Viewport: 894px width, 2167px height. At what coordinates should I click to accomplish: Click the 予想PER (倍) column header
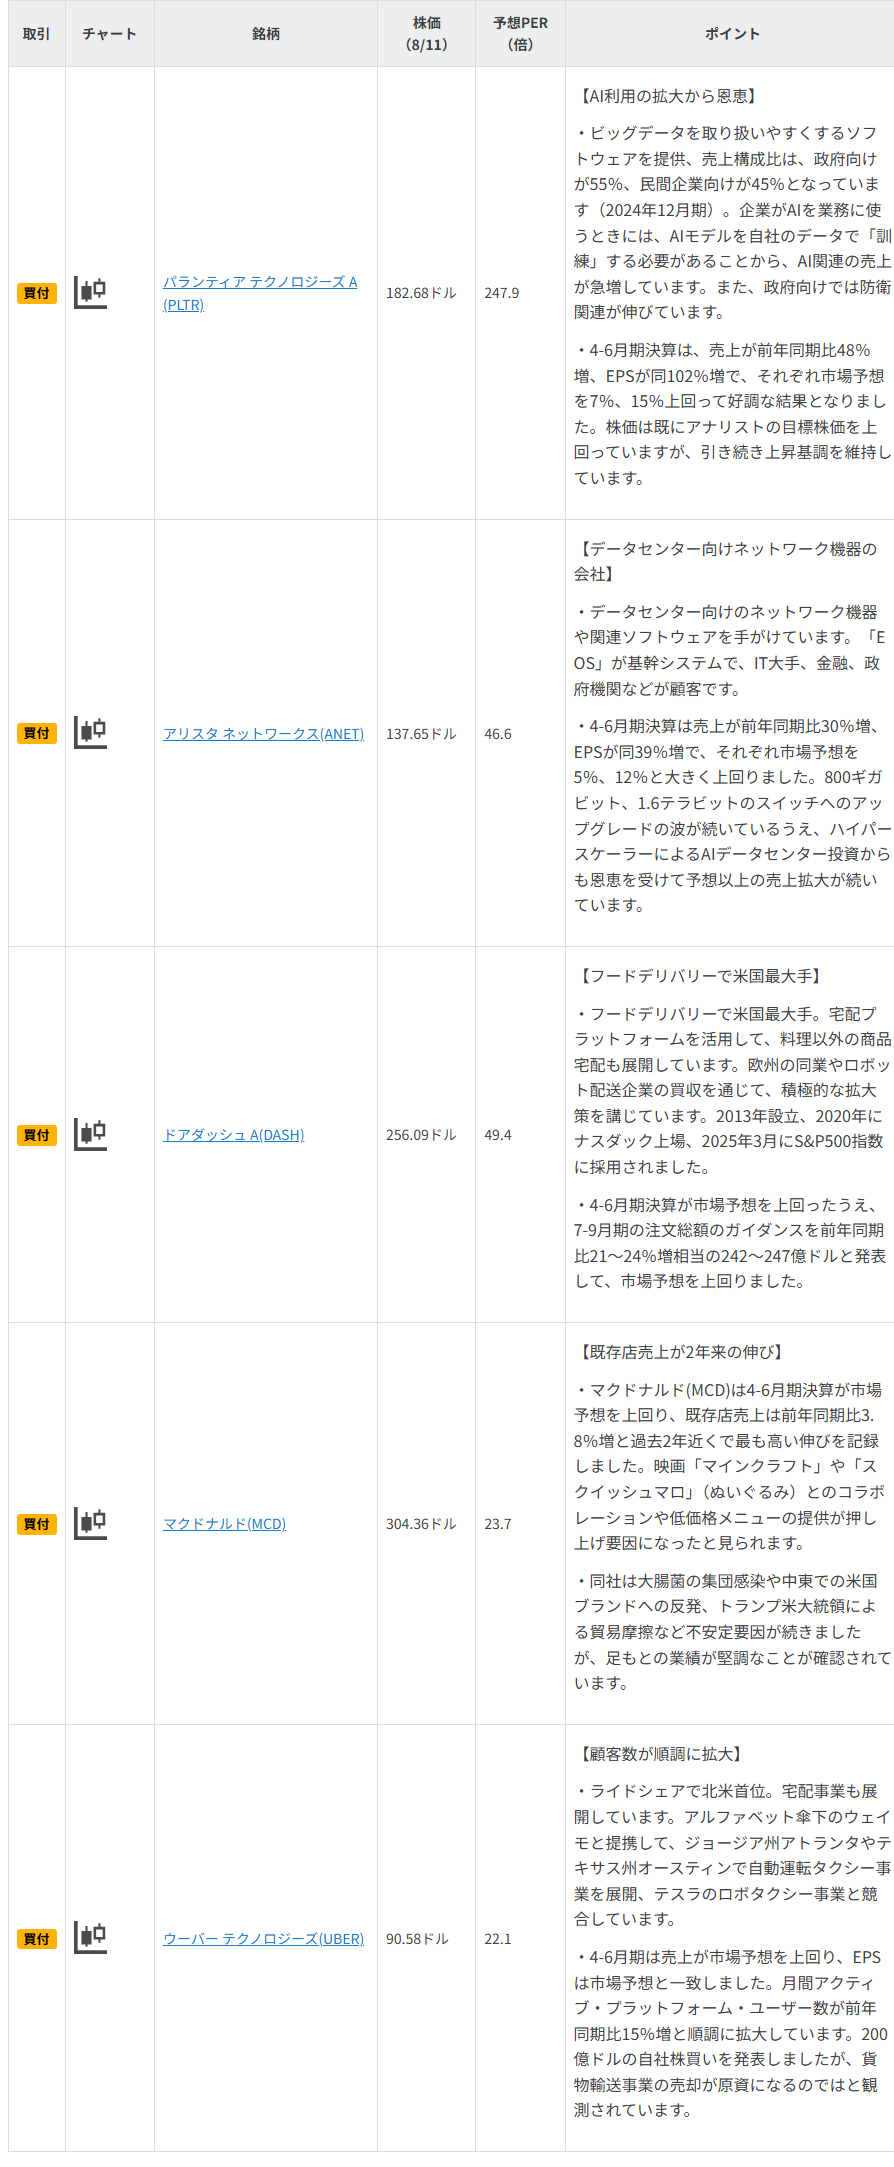520,34
